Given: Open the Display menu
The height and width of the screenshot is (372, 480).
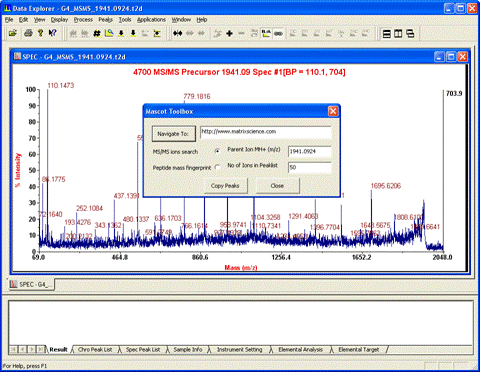Looking at the screenshot, I should pos(59,20).
